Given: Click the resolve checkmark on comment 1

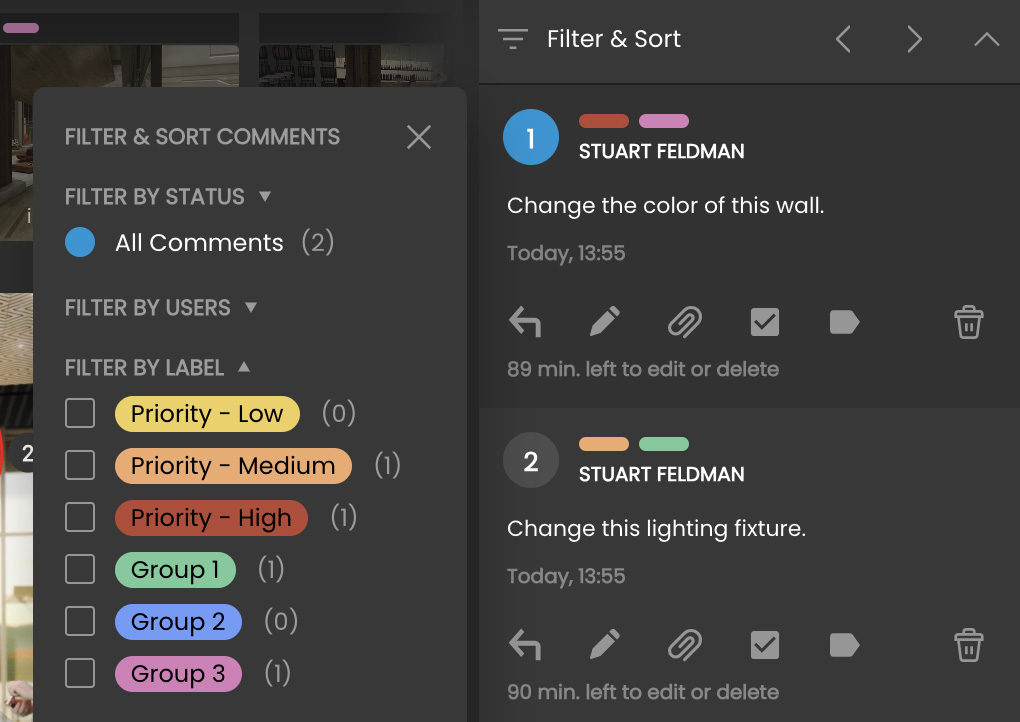Looking at the screenshot, I should (x=764, y=321).
